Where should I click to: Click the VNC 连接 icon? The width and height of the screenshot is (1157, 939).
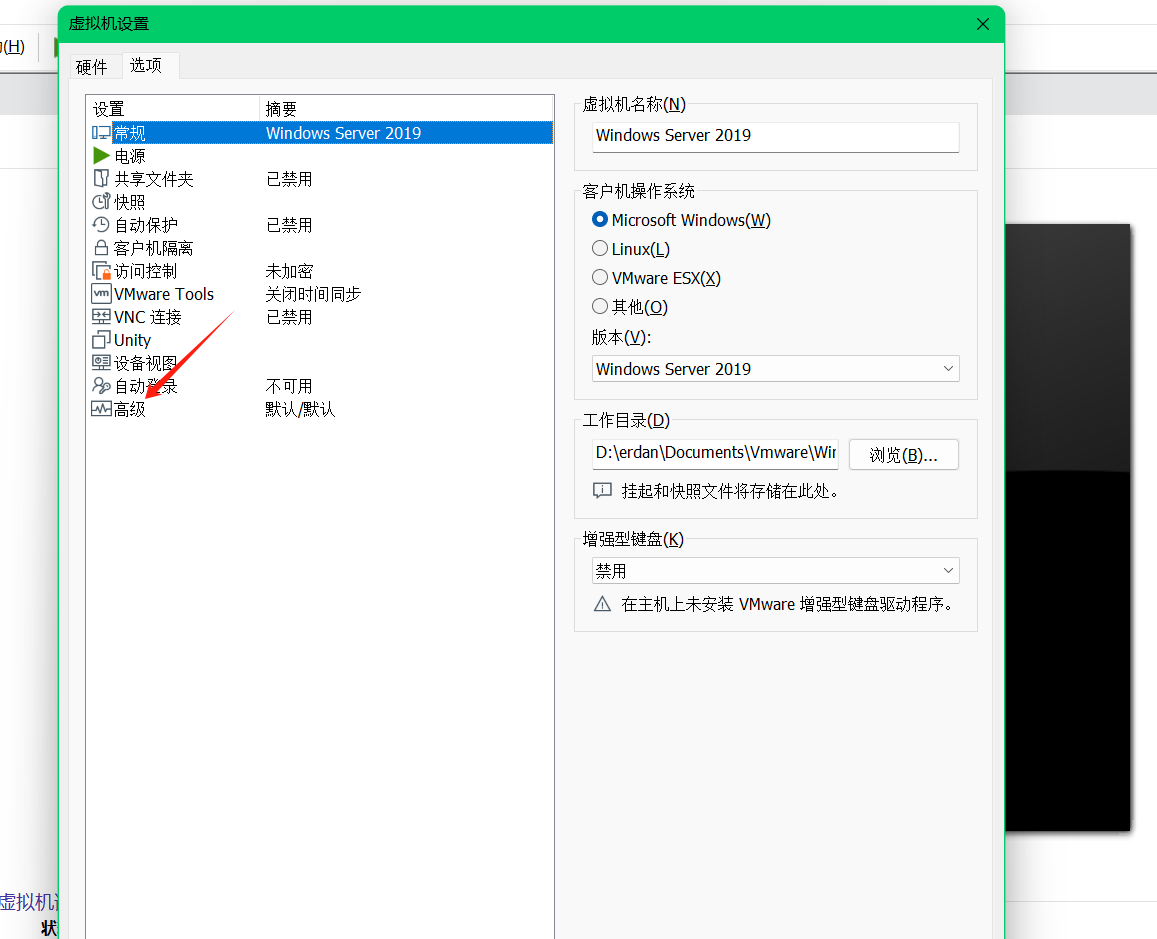coord(101,316)
